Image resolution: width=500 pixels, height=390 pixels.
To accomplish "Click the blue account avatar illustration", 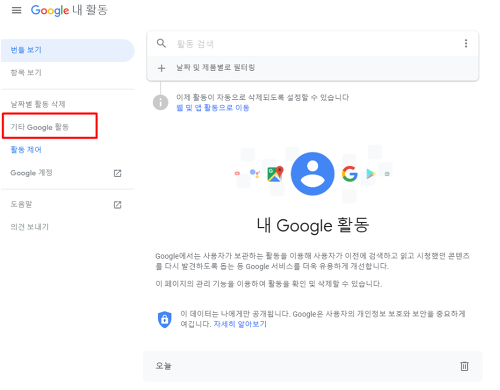I will [313, 174].
